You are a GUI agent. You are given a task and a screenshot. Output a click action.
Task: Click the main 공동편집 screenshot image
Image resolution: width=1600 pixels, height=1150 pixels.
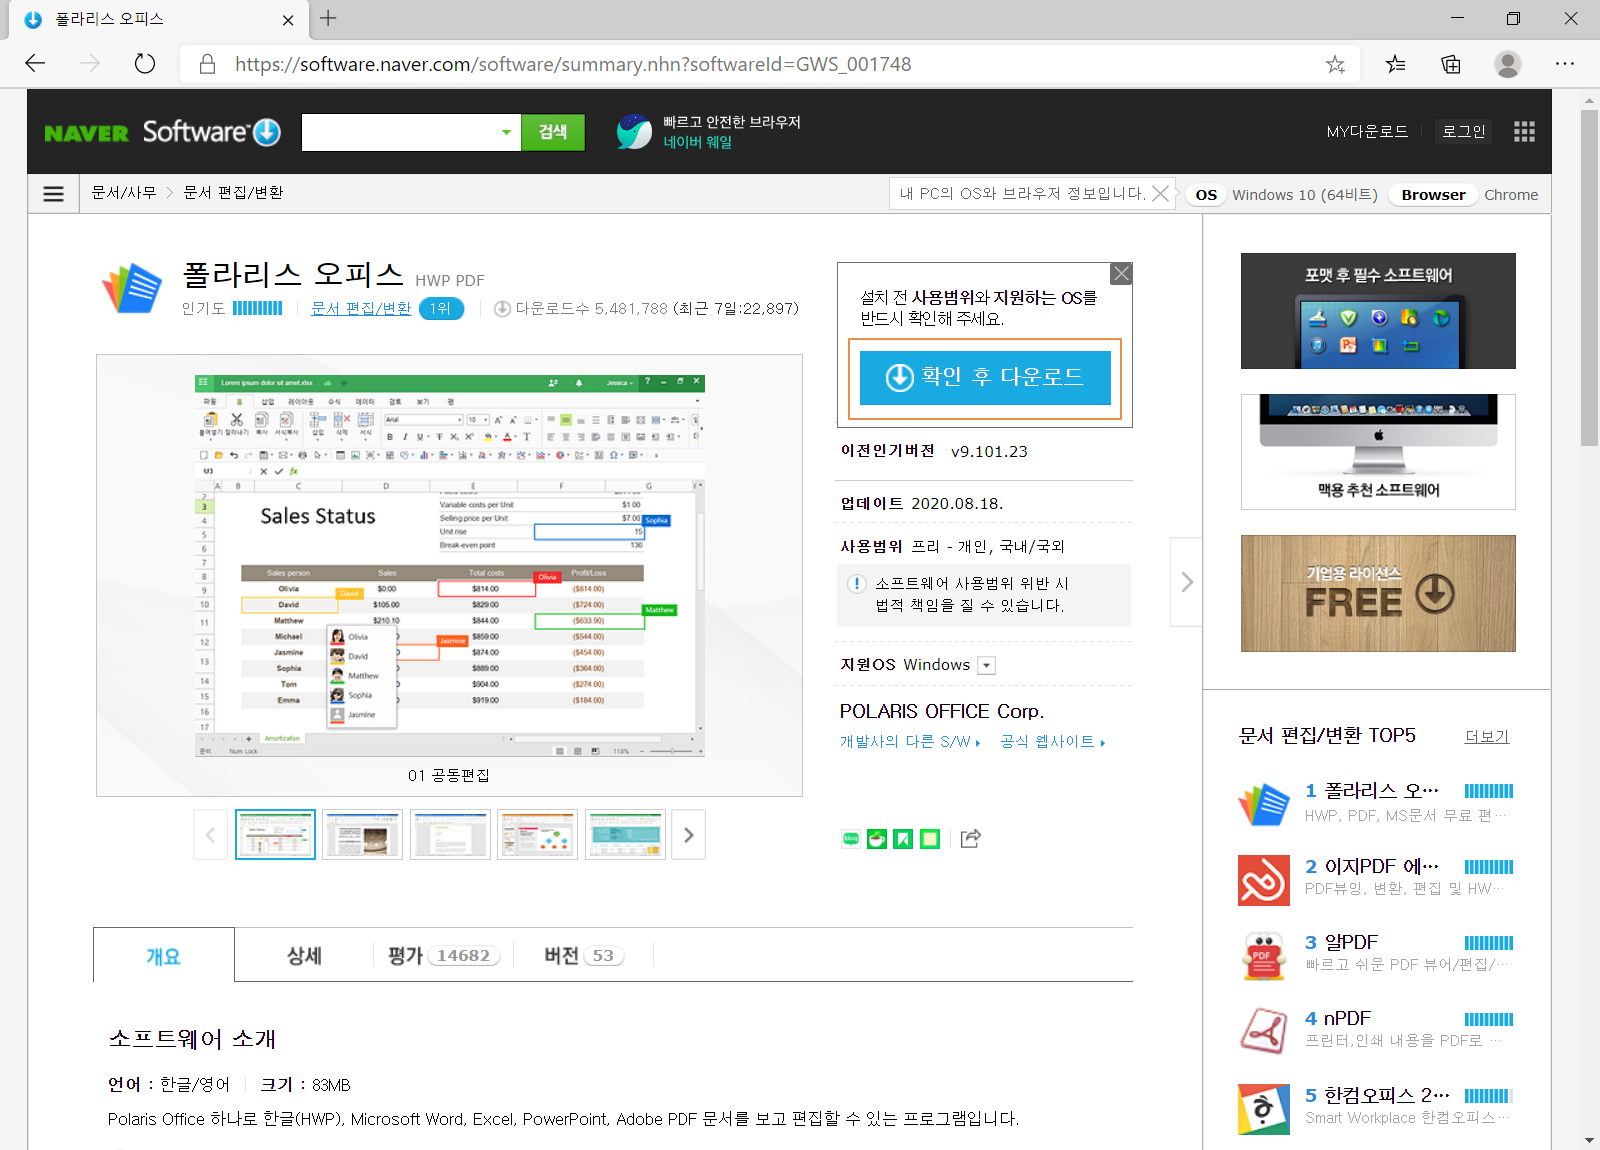click(x=450, y=566)
